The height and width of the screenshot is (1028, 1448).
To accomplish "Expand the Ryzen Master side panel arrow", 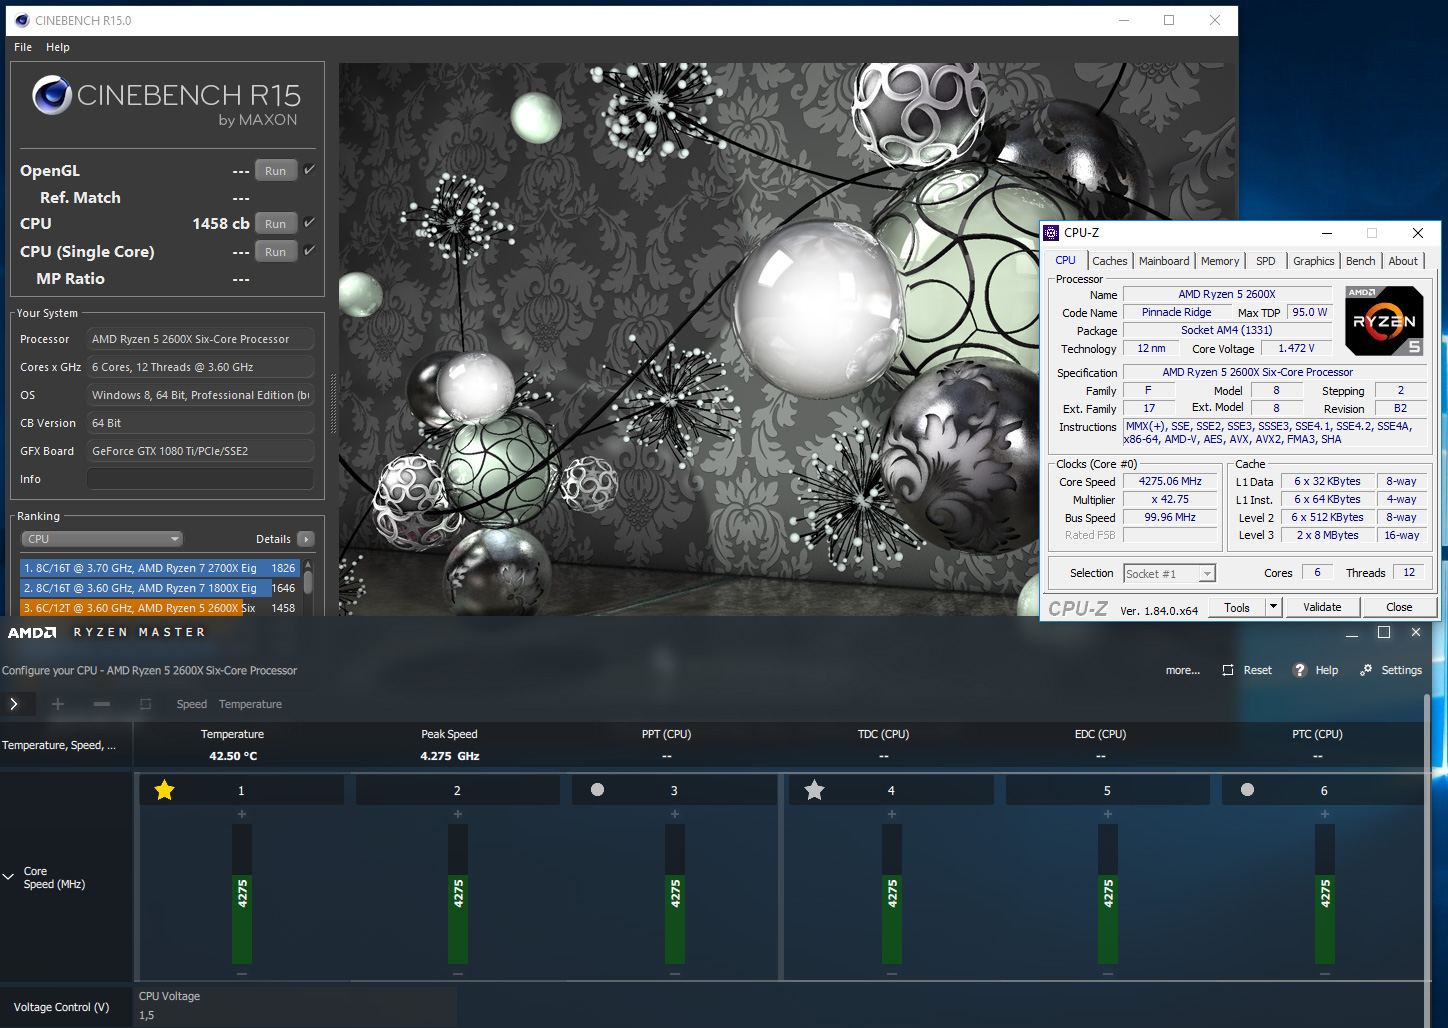I will [x=14, y=704].
